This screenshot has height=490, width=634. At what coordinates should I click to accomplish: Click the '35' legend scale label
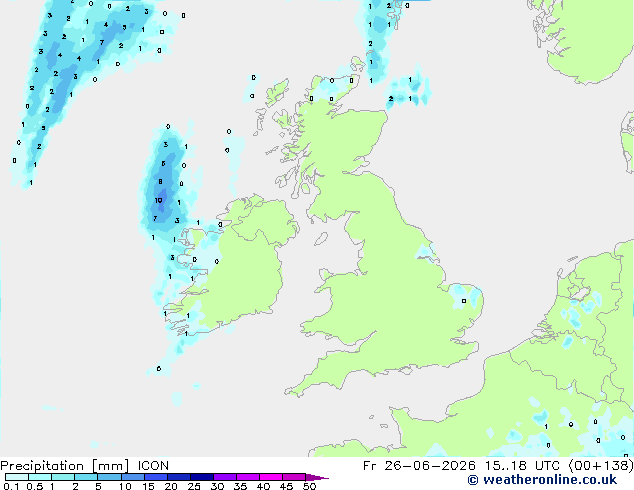tap(240, 486)
